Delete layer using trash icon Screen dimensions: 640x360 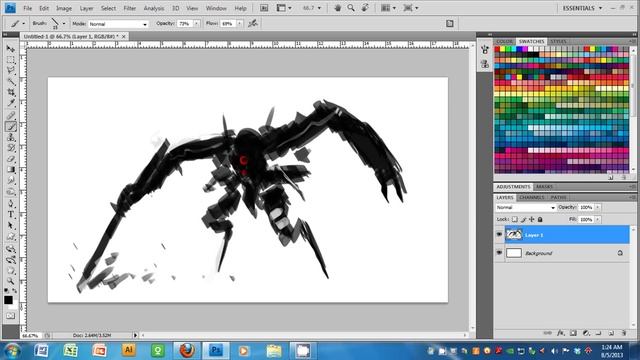624,333
